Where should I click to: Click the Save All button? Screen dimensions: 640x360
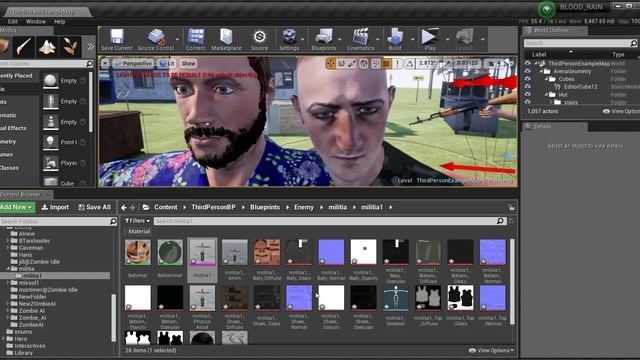click(x=94, y=207)
